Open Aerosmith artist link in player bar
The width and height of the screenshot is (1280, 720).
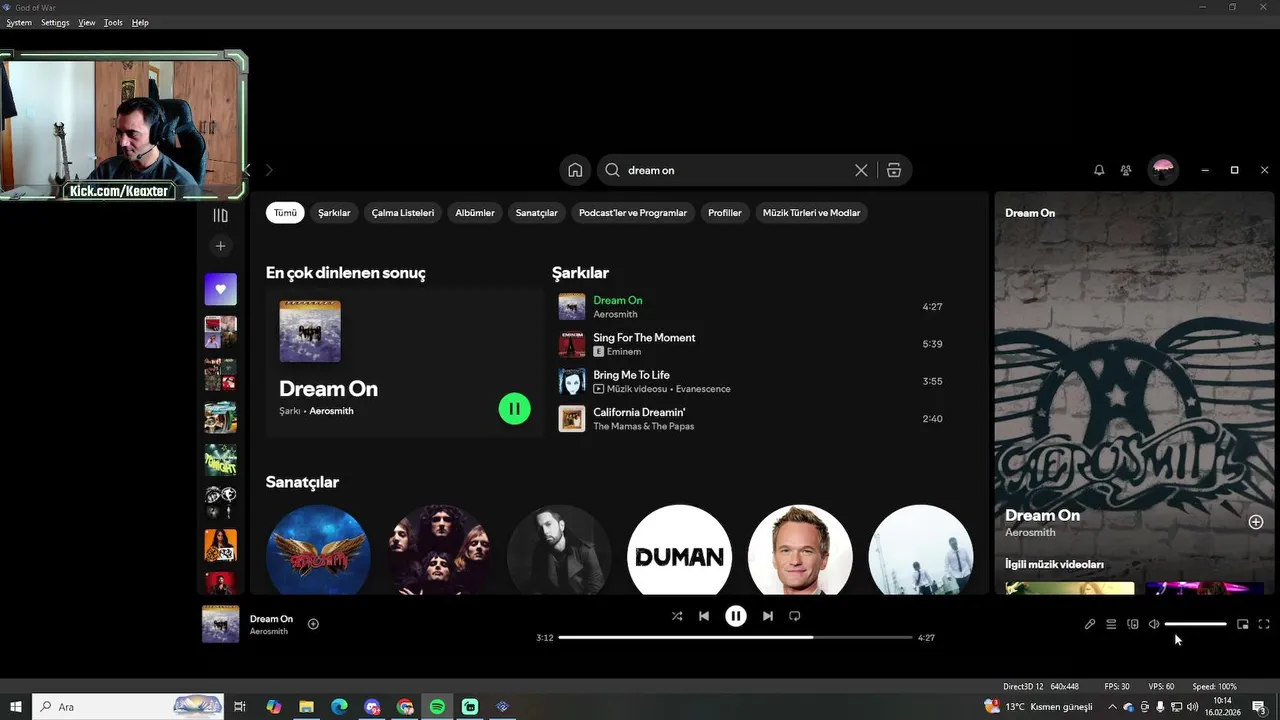pos(269,632)
